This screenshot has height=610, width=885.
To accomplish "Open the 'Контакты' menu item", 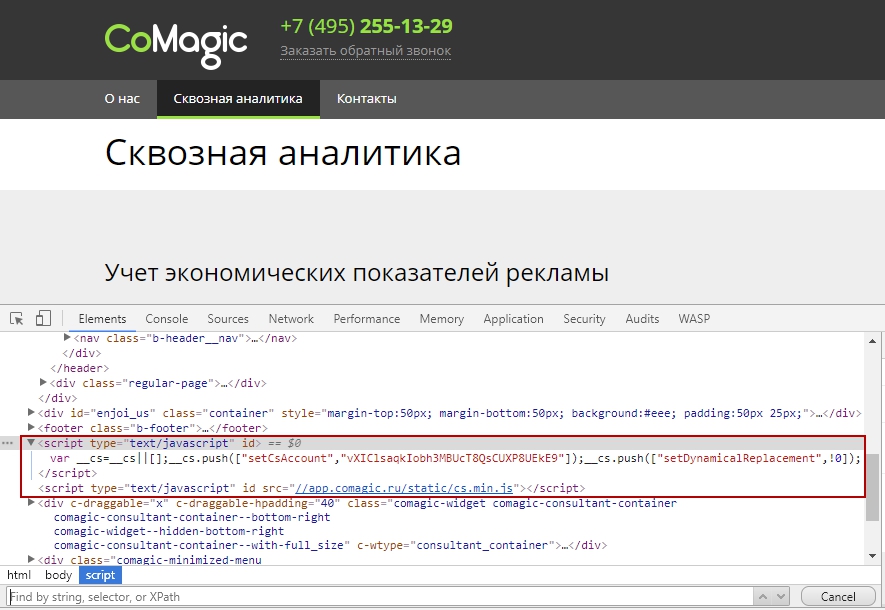I will pyautogui.click(x=367, y=99).
